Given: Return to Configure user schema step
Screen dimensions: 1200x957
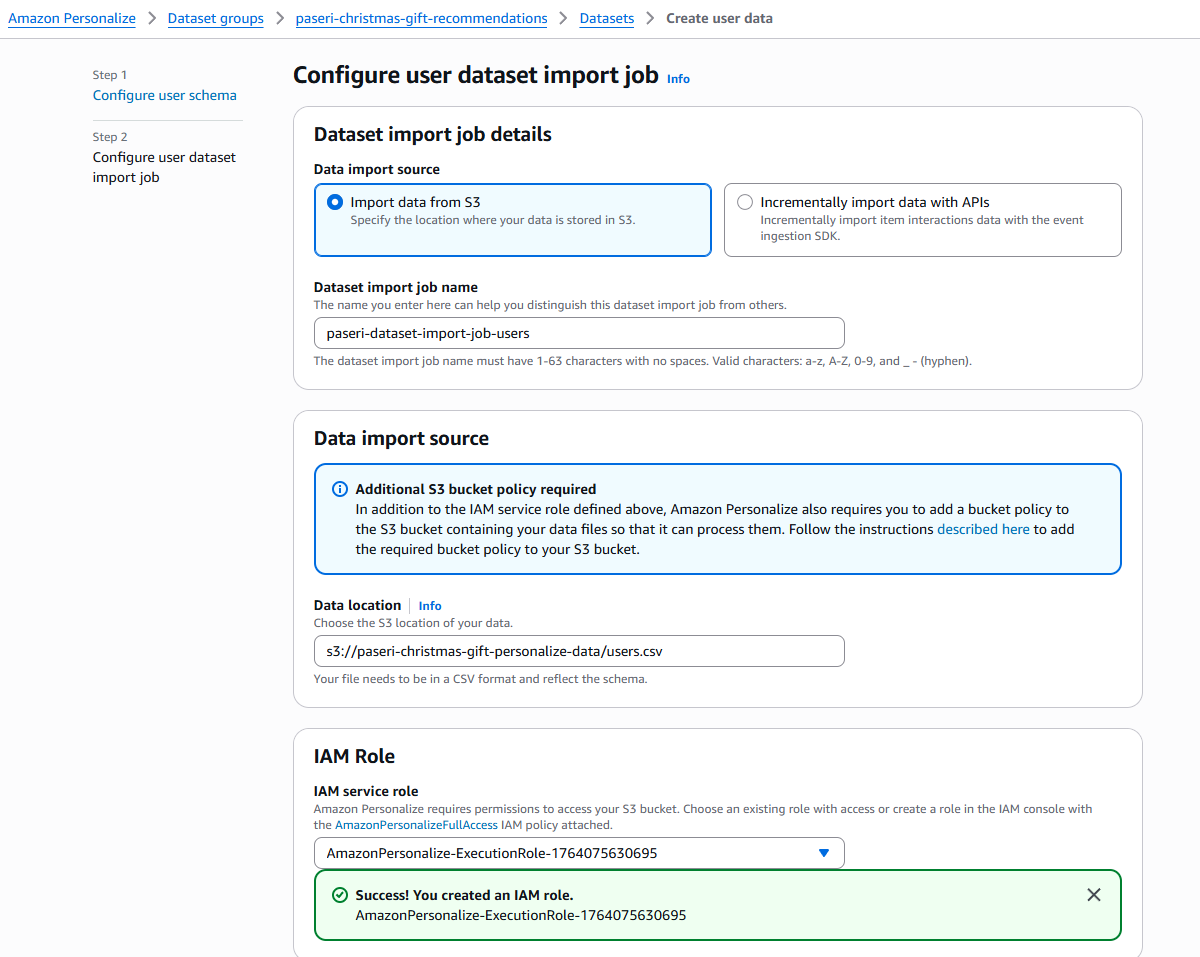Looking at the screenshot, I should coord(165,96).
